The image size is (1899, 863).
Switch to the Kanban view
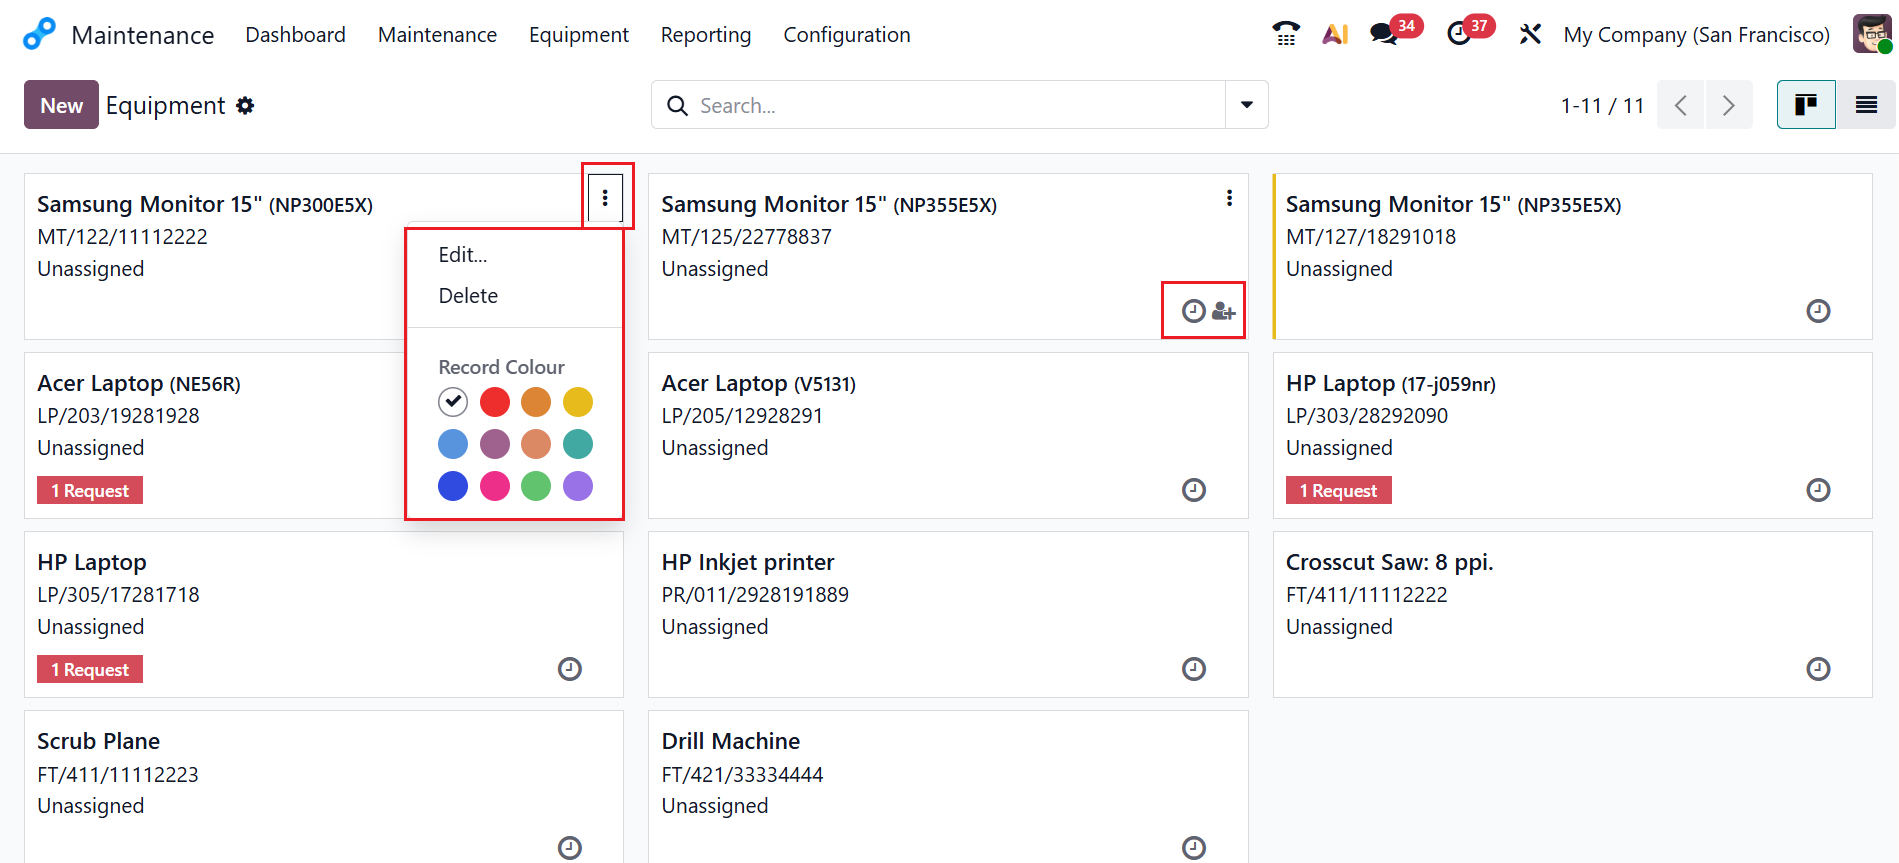tap(1805, 105)
